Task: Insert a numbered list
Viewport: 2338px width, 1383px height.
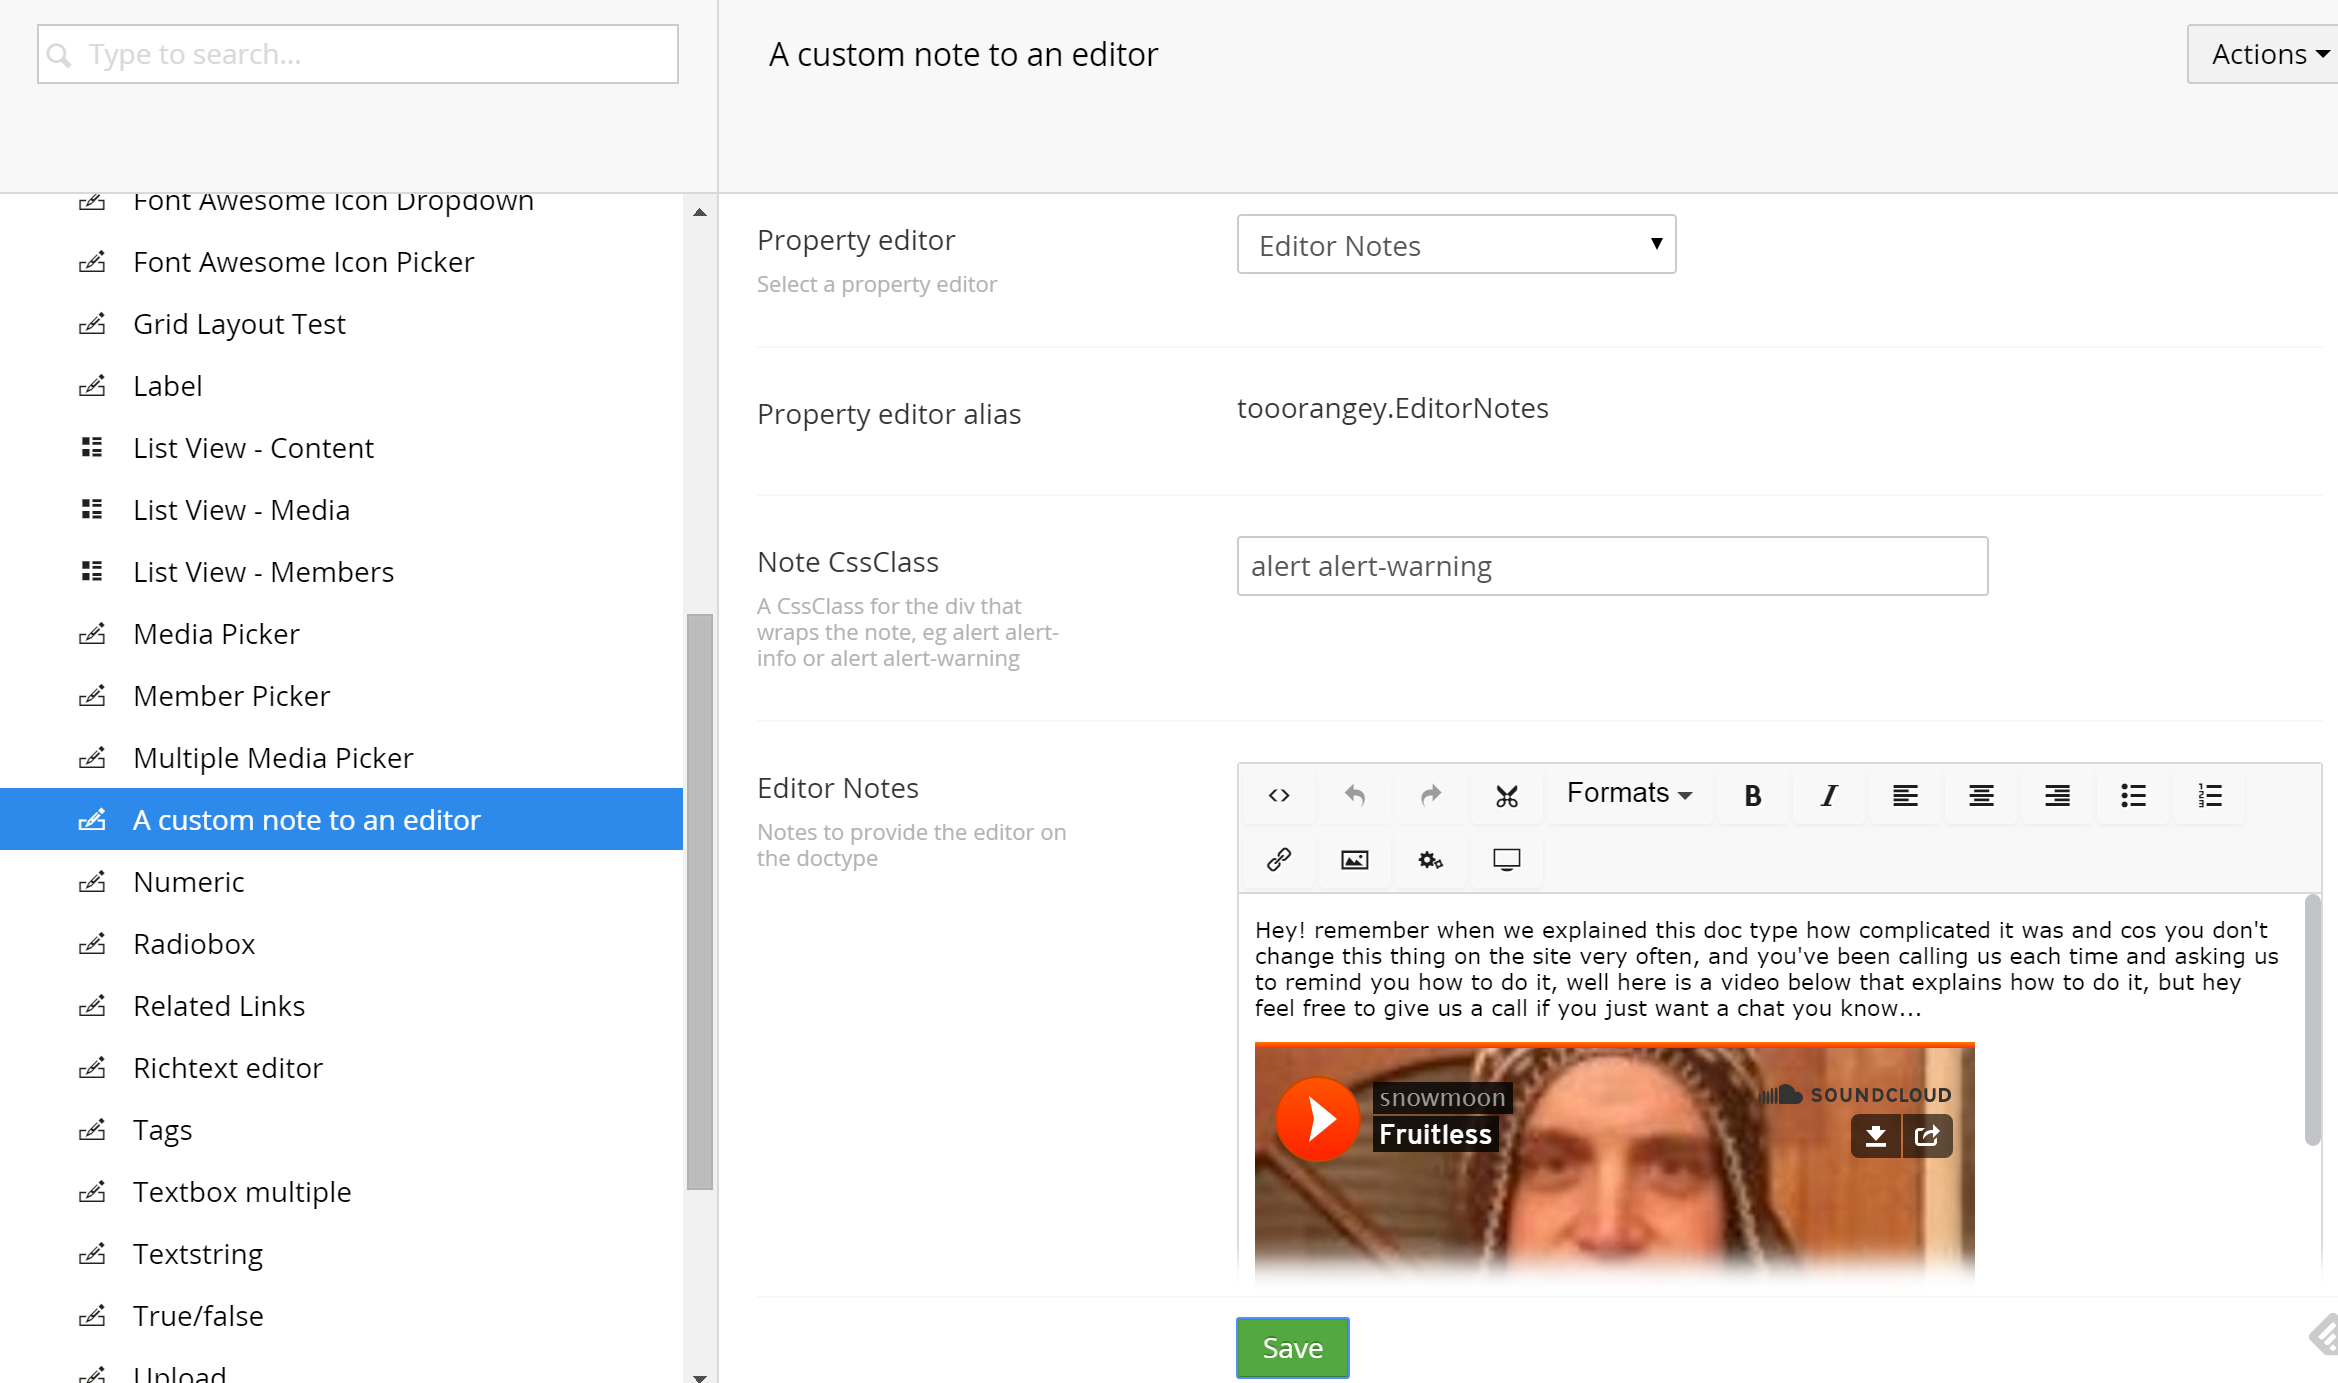Action: point(2209,795)
